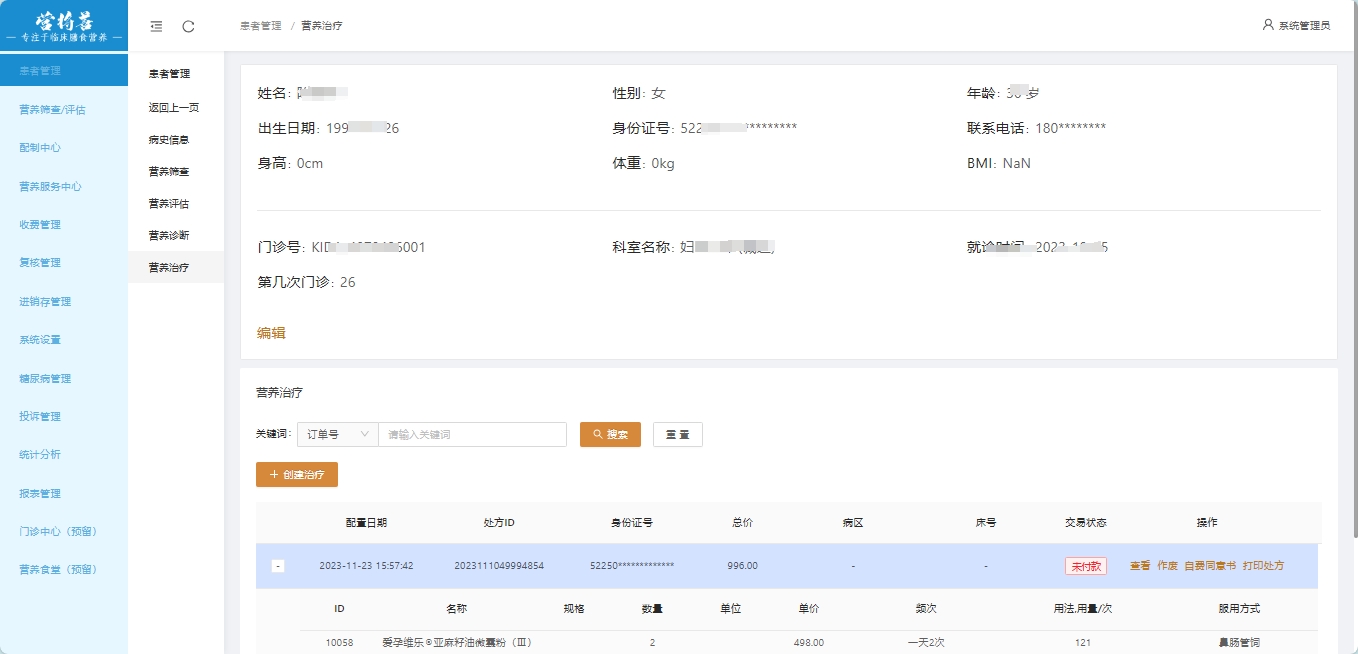Collapse the expanded prescription row
This screenshot has height=654, width=1358.
278,566
